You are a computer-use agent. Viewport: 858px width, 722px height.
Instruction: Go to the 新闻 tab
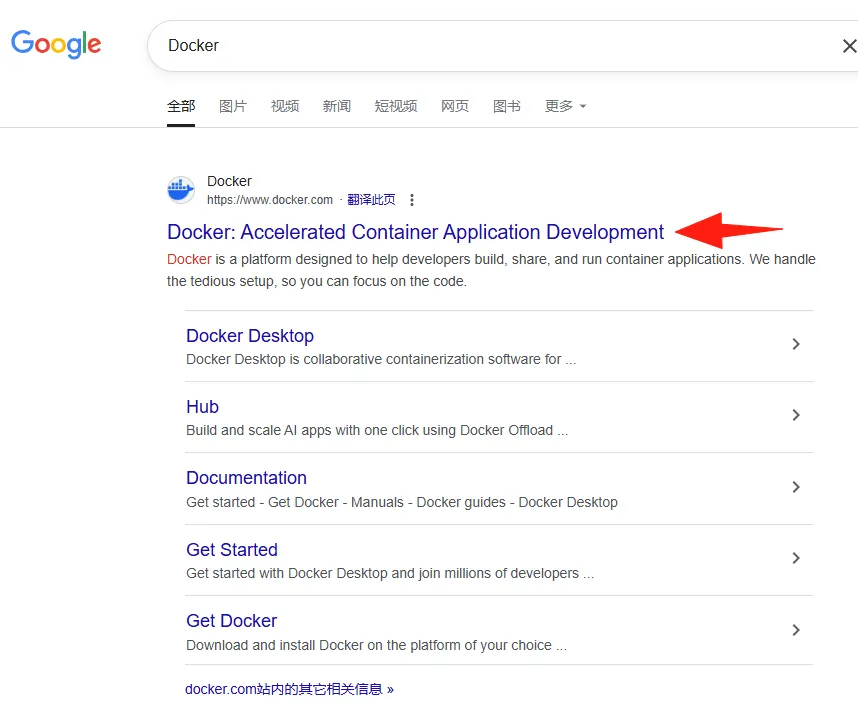click(x=337, y=106)
